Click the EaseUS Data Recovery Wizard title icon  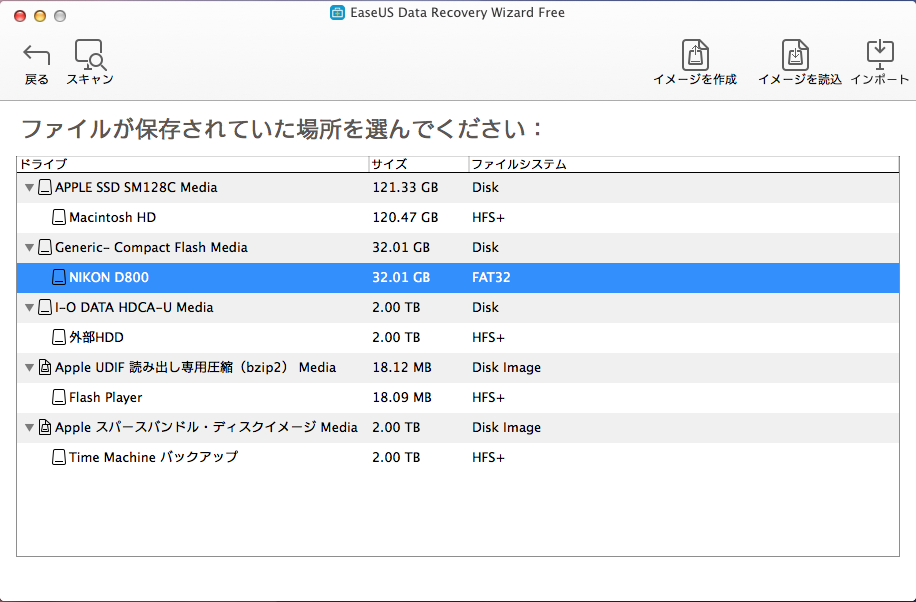coord(336,12)
